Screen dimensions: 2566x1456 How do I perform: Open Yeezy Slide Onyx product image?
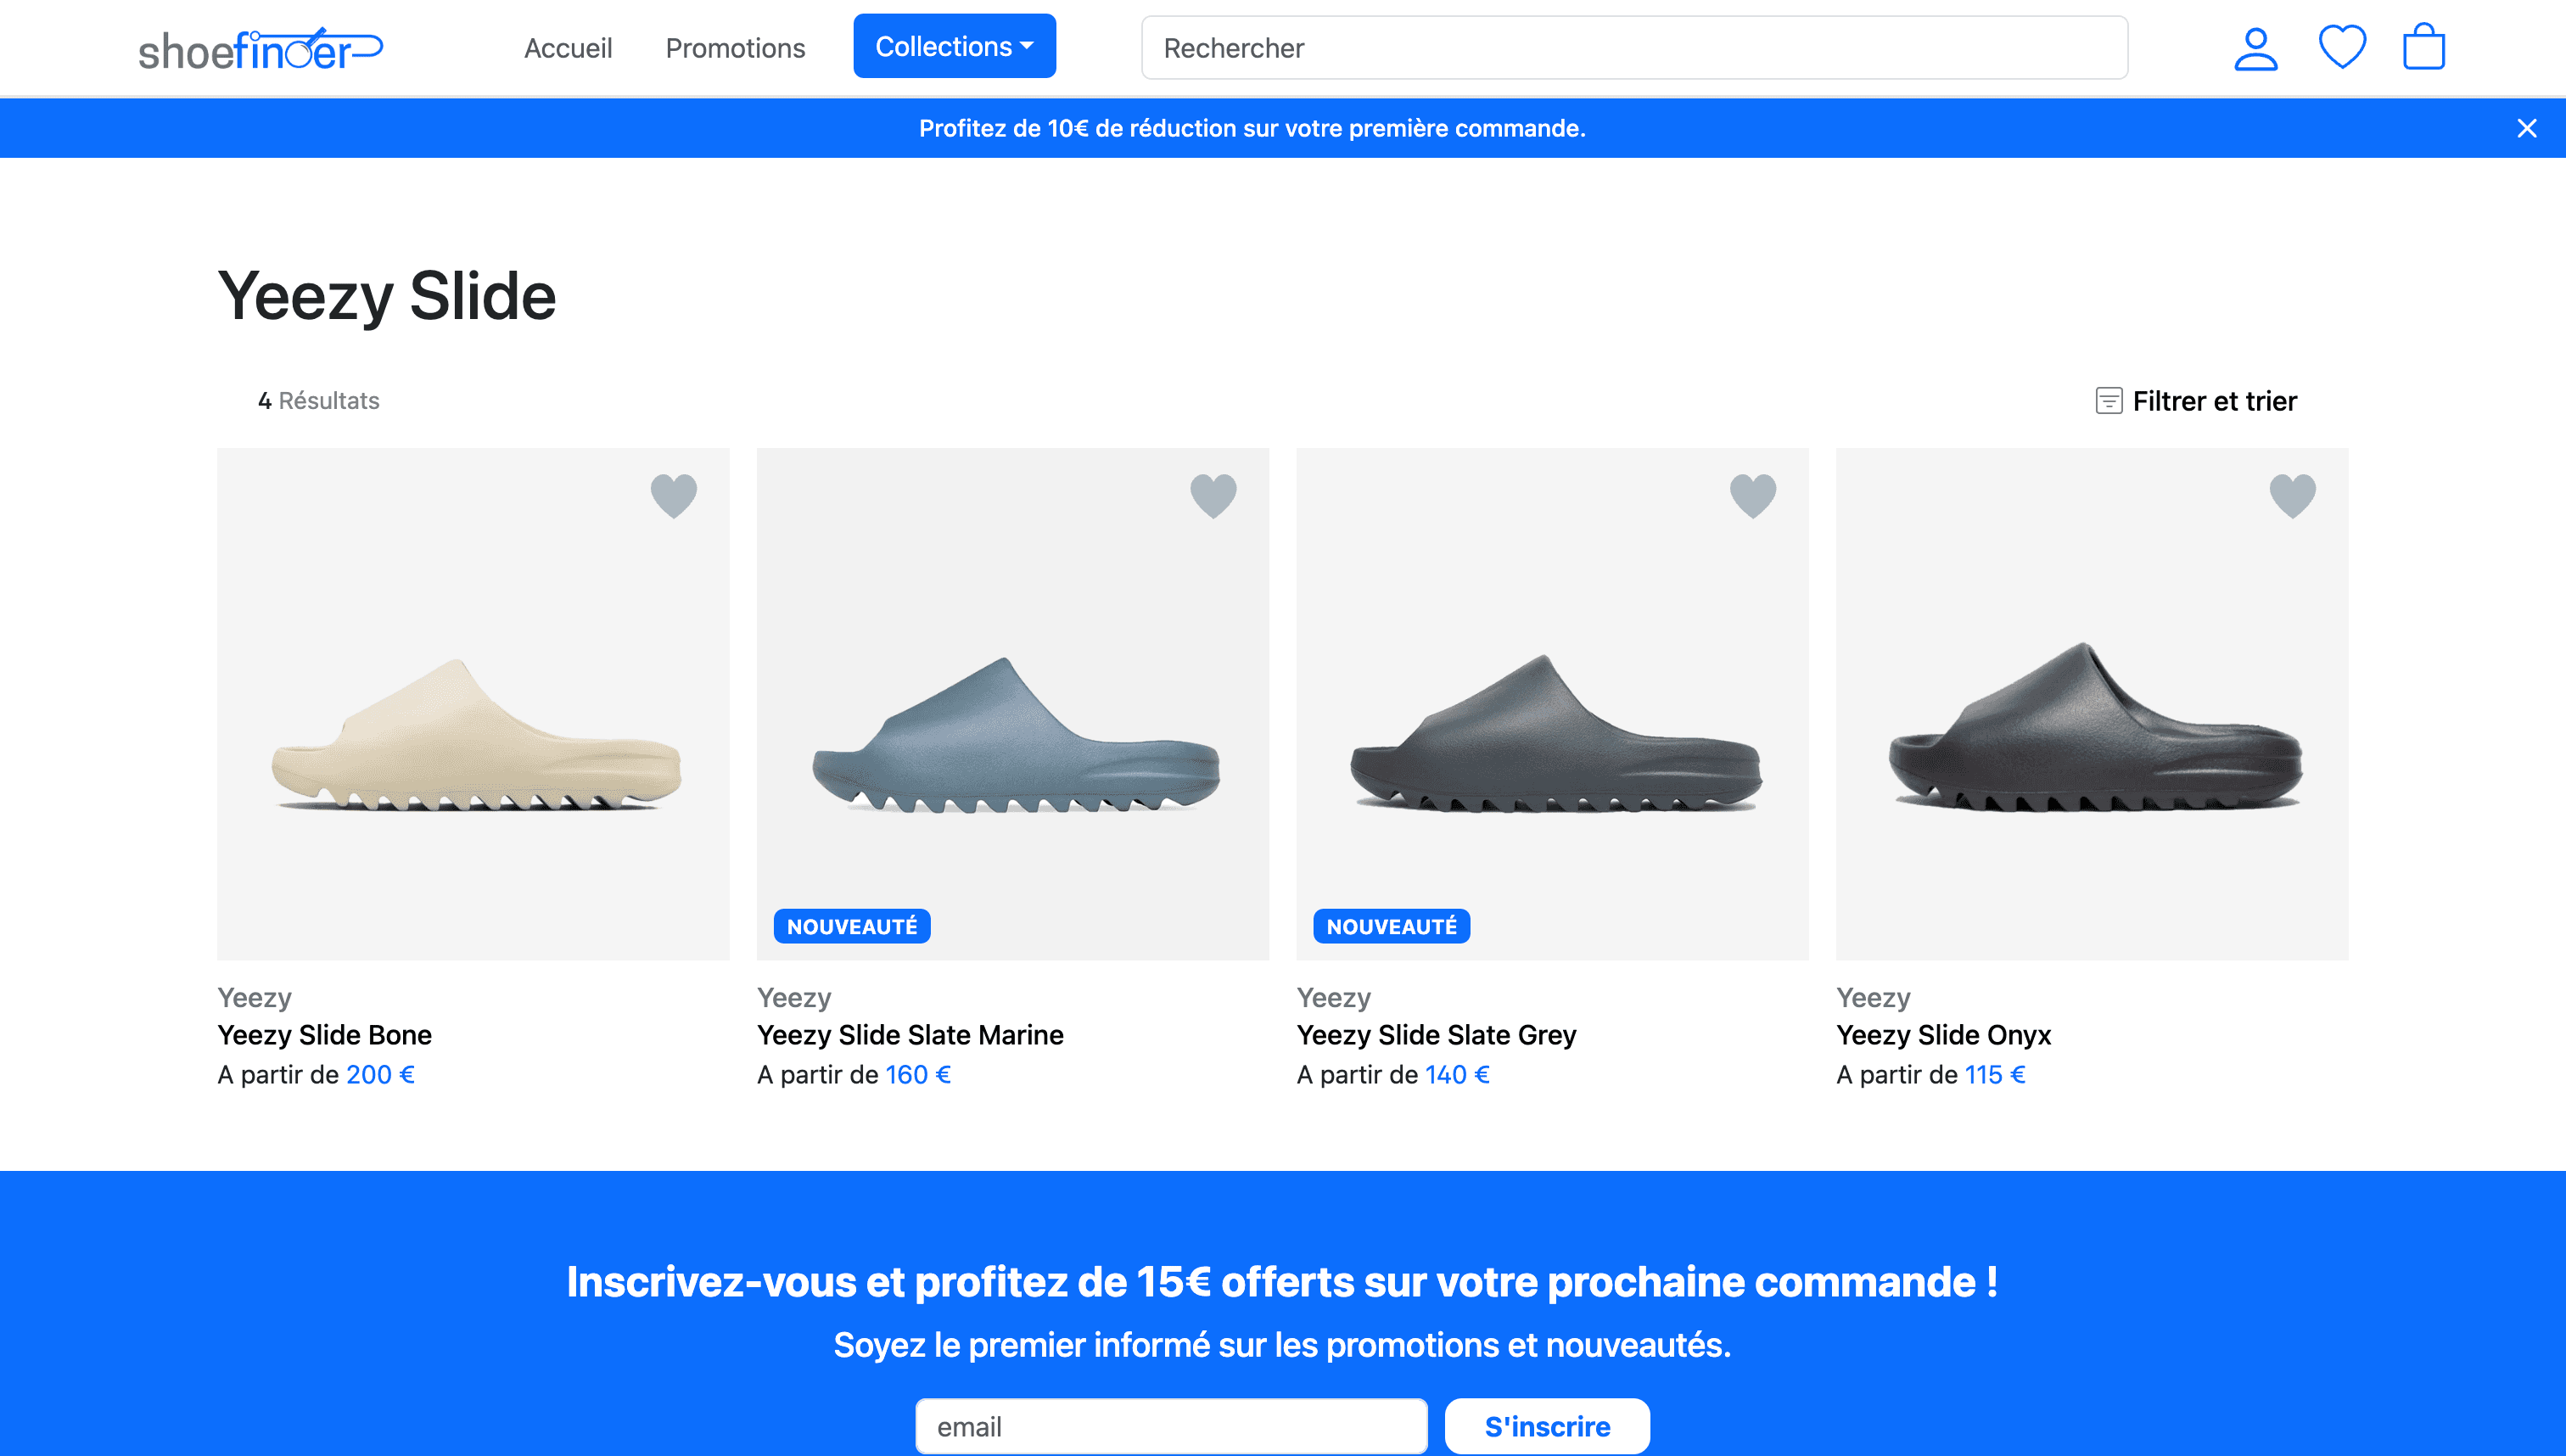coord(2092,704)
